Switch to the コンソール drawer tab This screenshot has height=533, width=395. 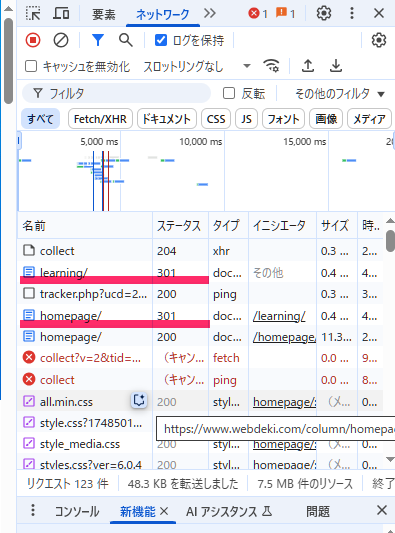coord(77,512)
